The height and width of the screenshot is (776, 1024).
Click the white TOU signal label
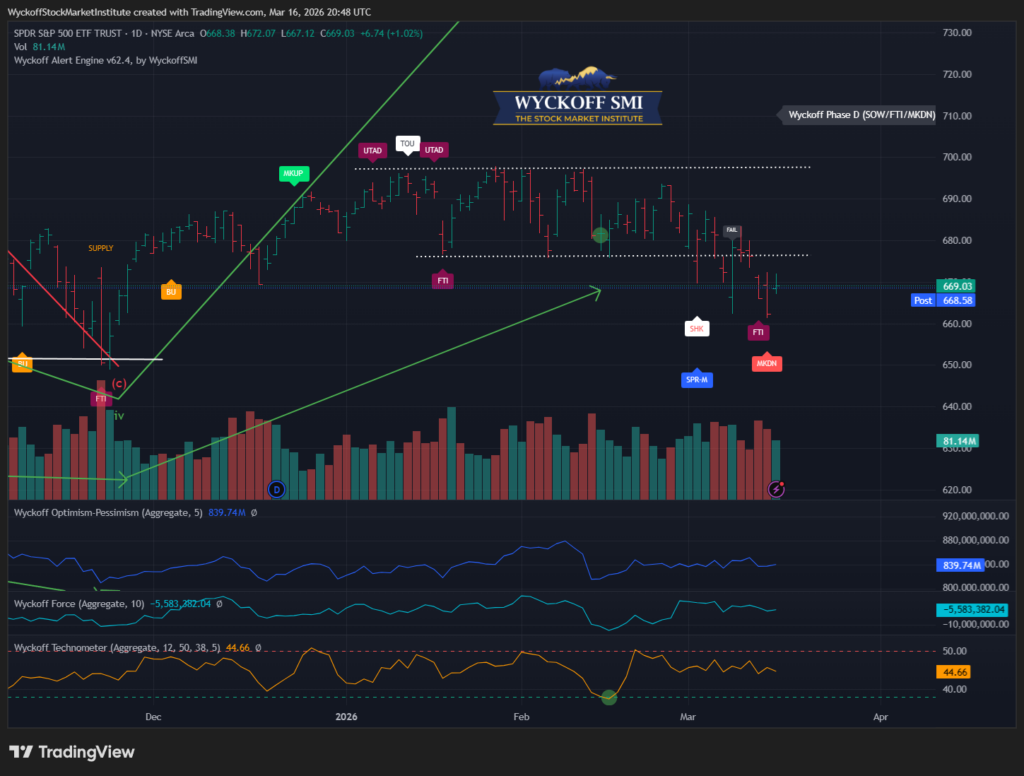[407, 143]
